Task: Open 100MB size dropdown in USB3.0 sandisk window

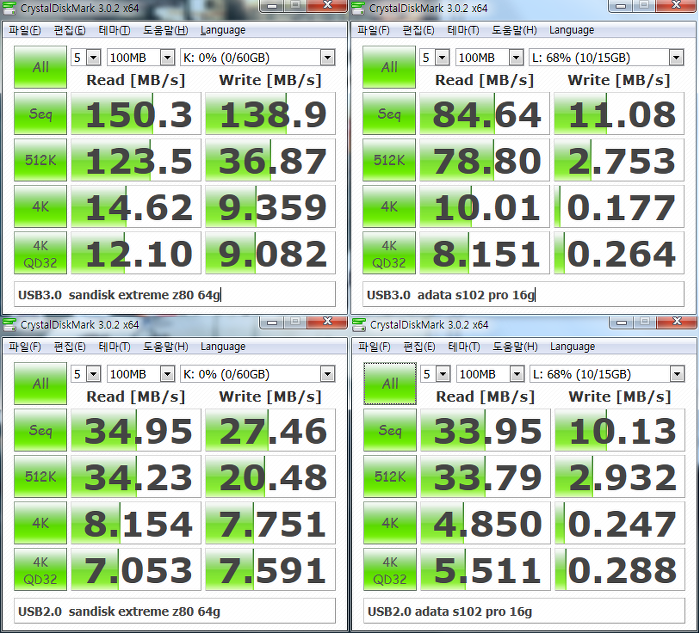Action: tap(167, 58)
